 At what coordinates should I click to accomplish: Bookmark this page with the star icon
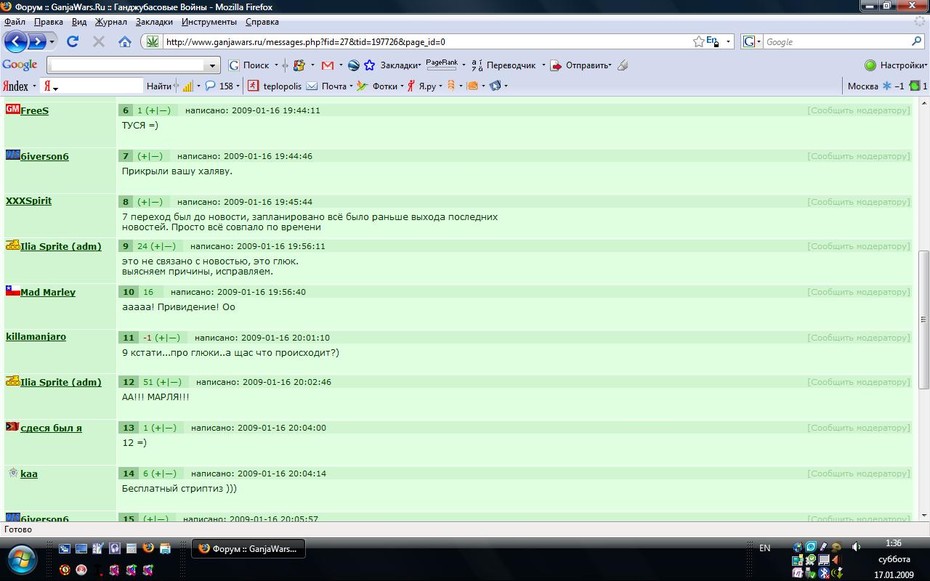point(698,42)
